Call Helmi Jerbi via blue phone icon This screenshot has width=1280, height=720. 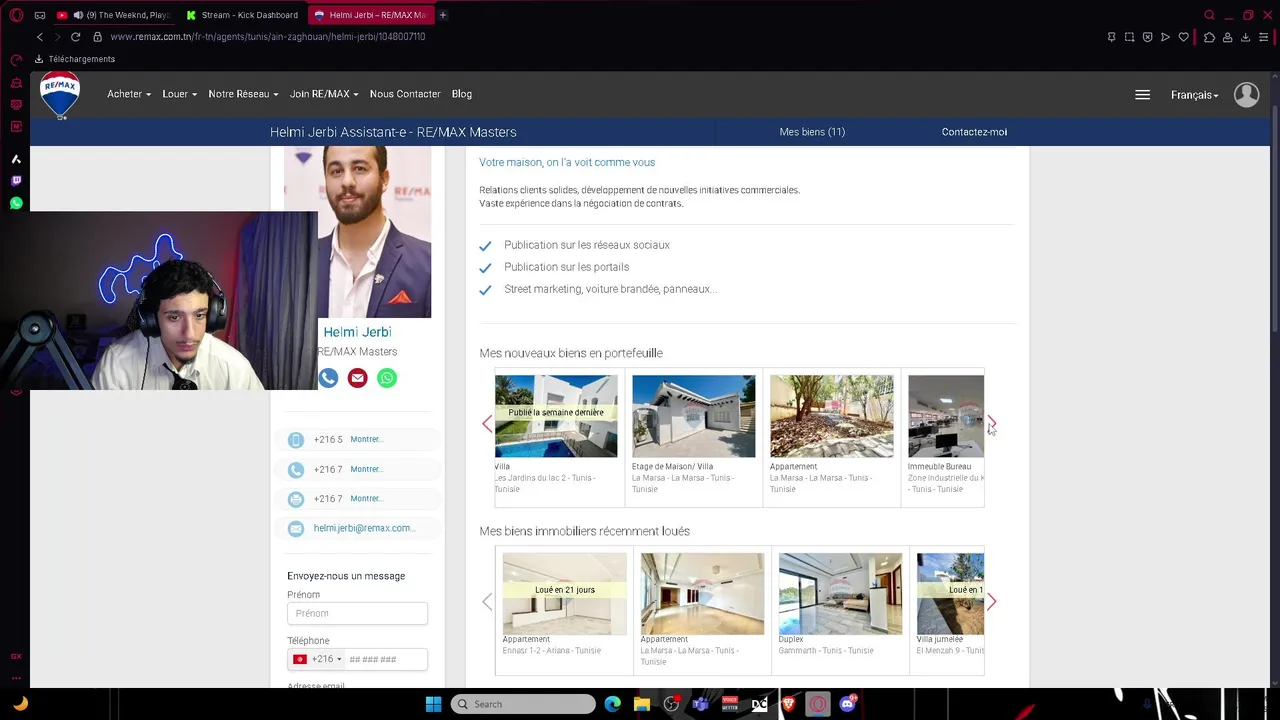(328, 378)
